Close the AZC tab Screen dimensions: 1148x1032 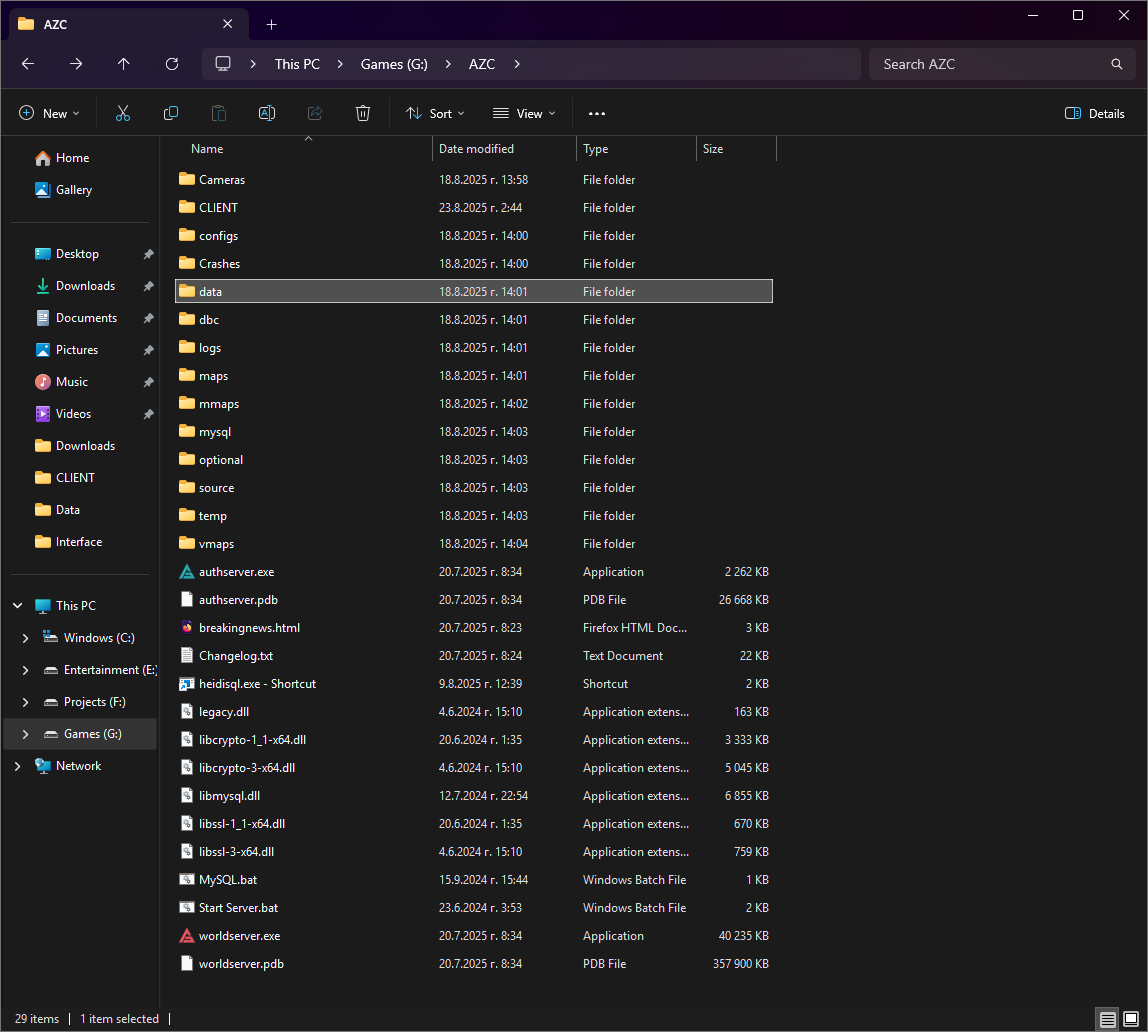point(228,24)
